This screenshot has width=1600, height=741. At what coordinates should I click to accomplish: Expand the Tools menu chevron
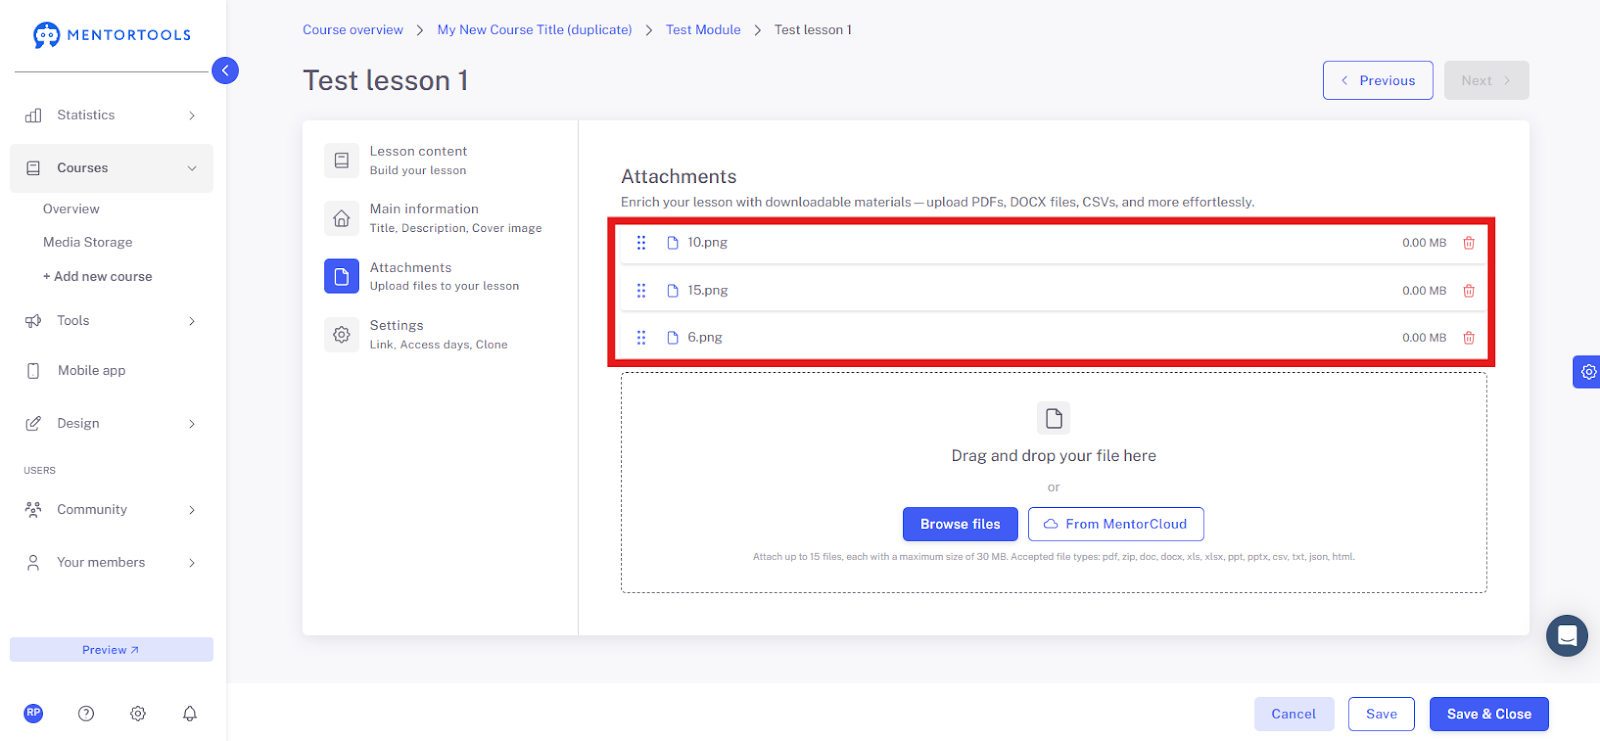point(192,322)
